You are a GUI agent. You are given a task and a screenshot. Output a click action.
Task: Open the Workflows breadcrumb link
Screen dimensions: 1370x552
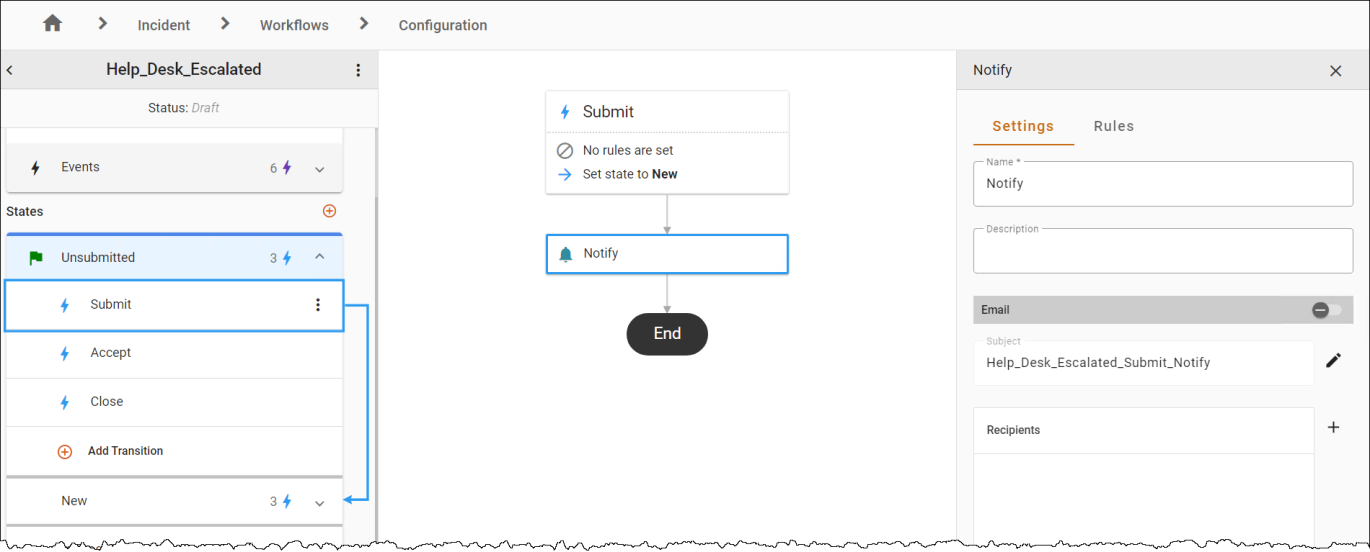(x=294, y=25)
